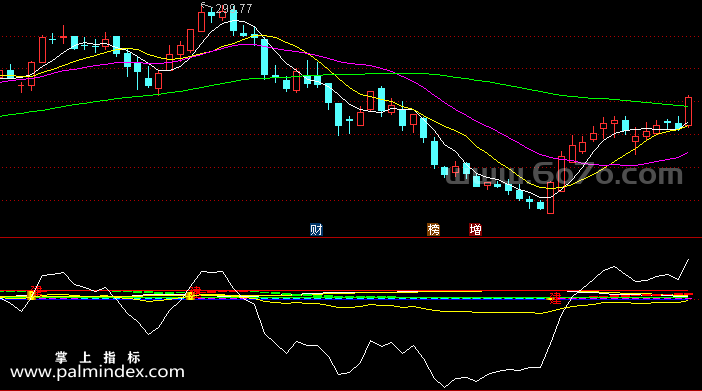Select the first 建 signal with yellow square
Image resolution: width=702 pixels, height=391 pixels.
coord(34,293)
